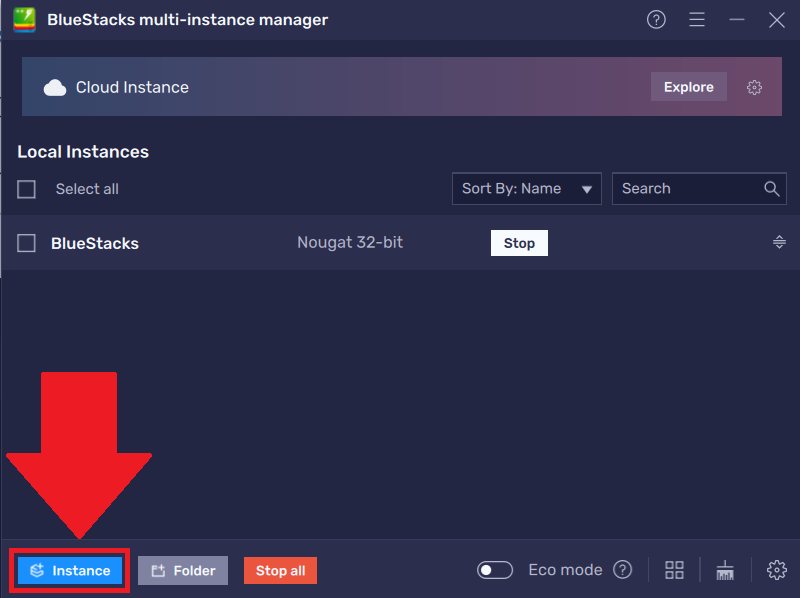Open multi-instance manager settings gear
The height and width of the screenshot is (598, 800).
pyautogui.click(x=776, y=570)
